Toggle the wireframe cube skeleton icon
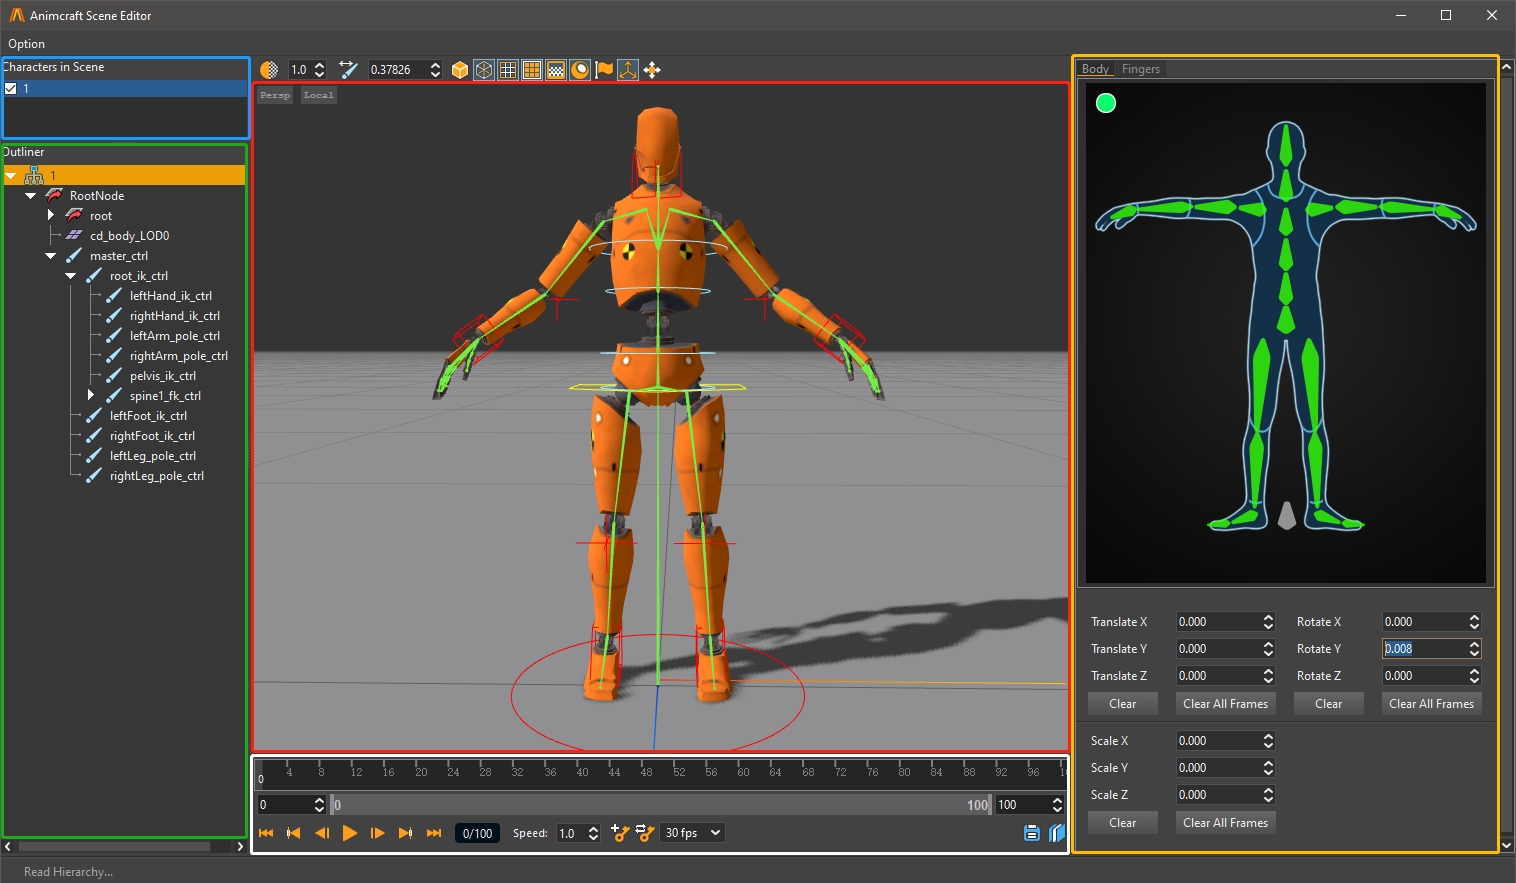 click(x=484, y=70)
